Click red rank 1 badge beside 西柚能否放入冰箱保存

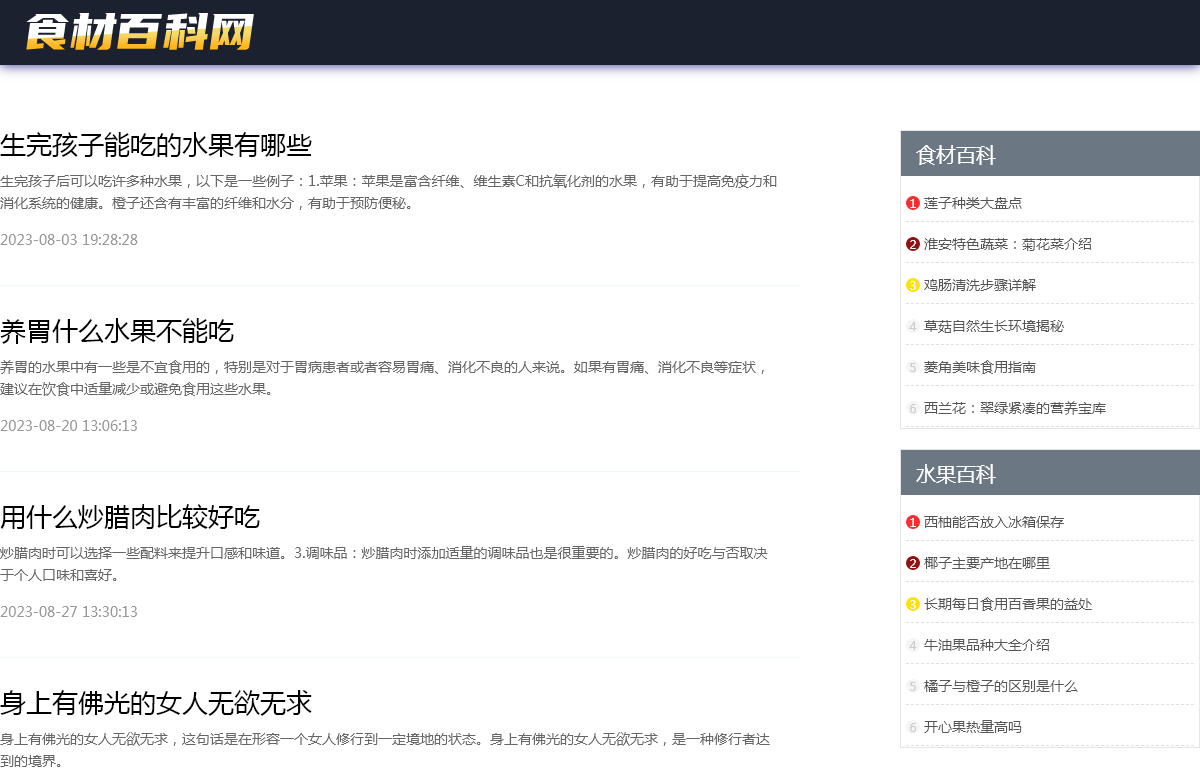coord(912,522)
